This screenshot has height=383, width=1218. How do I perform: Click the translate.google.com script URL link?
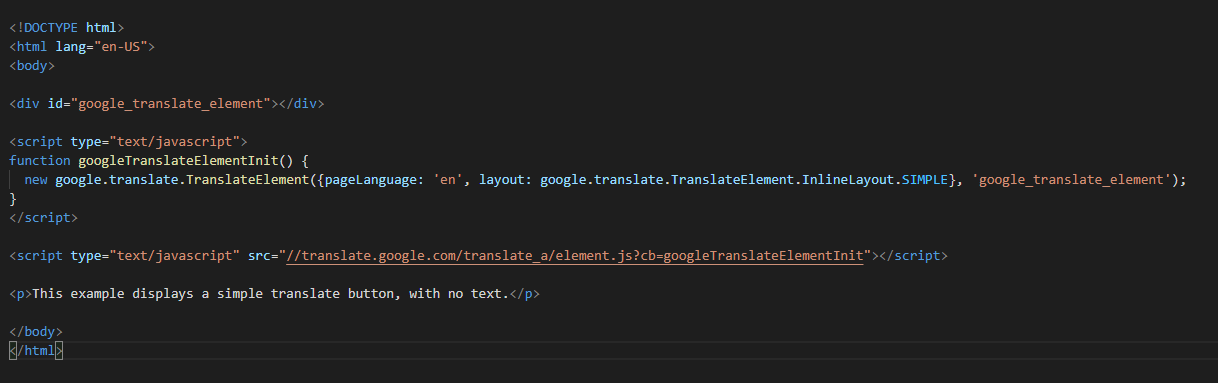[x=575, y=256]
